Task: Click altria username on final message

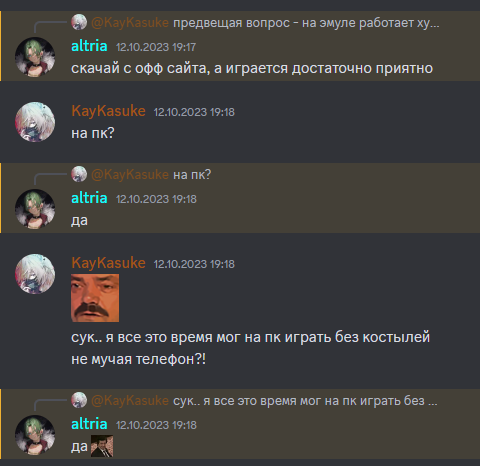Action: point(89,424)
